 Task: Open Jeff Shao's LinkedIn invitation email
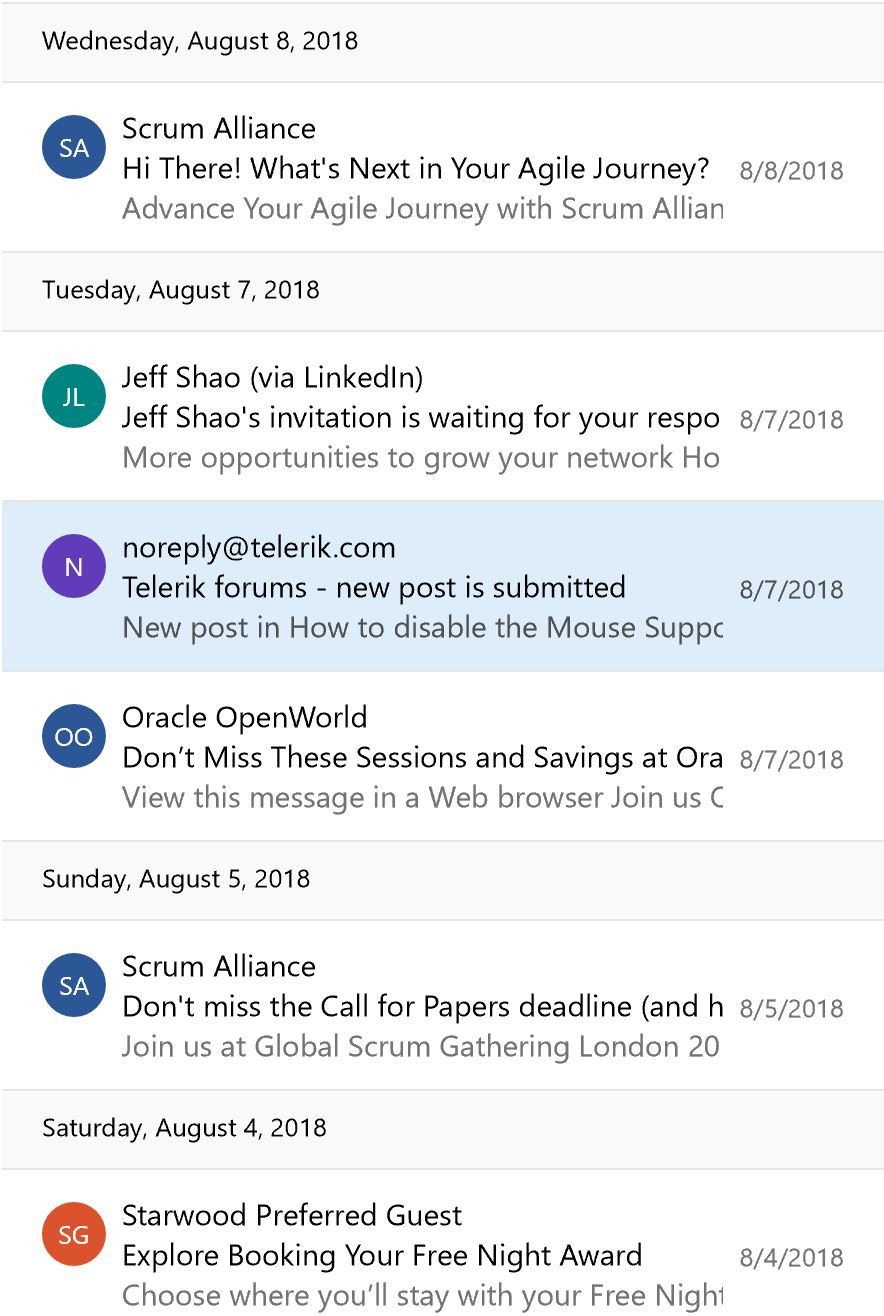pyautogui.click(x=420, y=418)
